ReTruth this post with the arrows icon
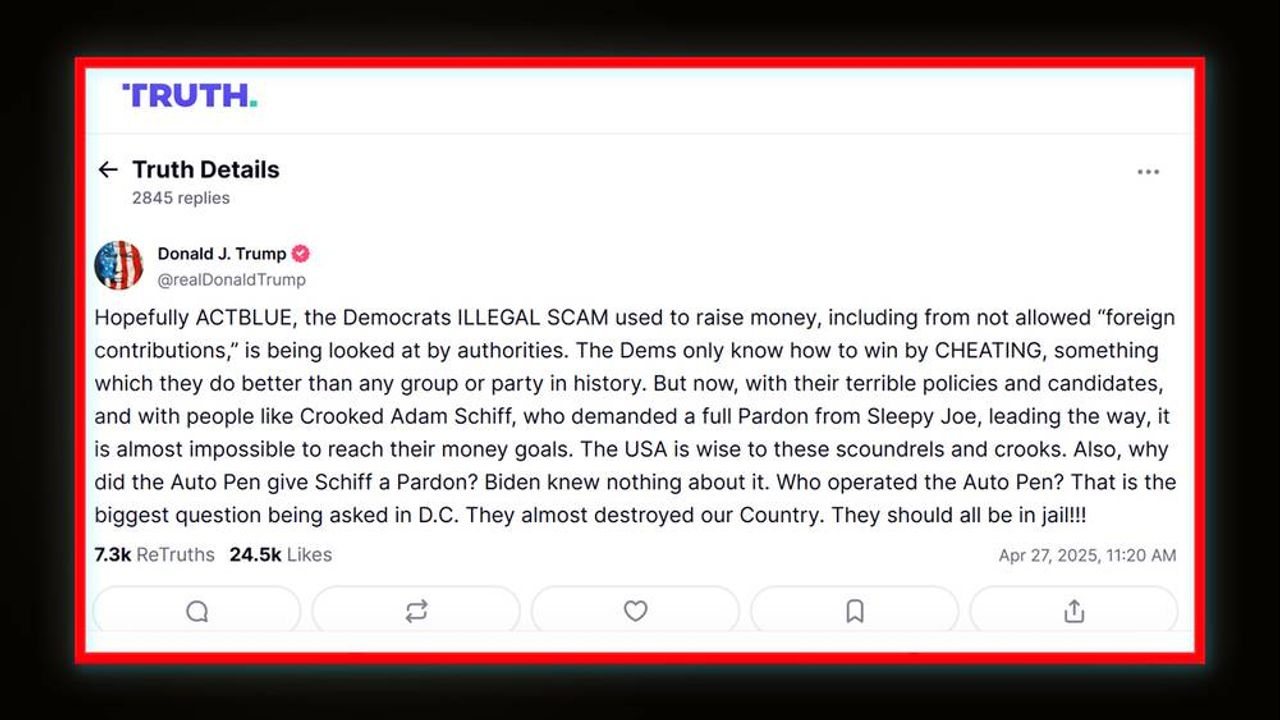 click(x=416, y=611)
